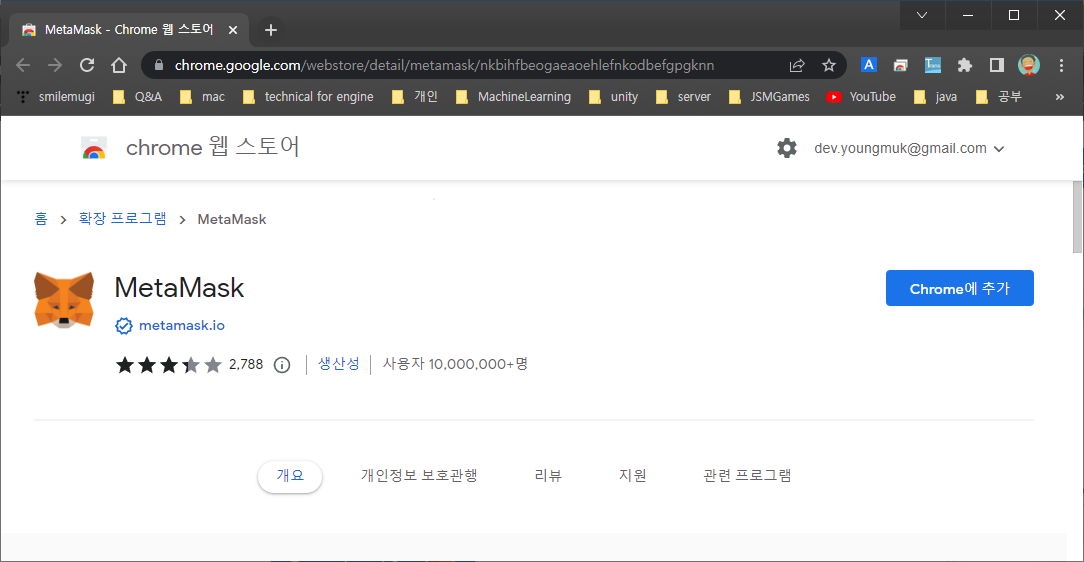Go to 확장 프로그램 breadcrumb link
The width and height of the screenshot is (1084, 562).
[122, 219]
